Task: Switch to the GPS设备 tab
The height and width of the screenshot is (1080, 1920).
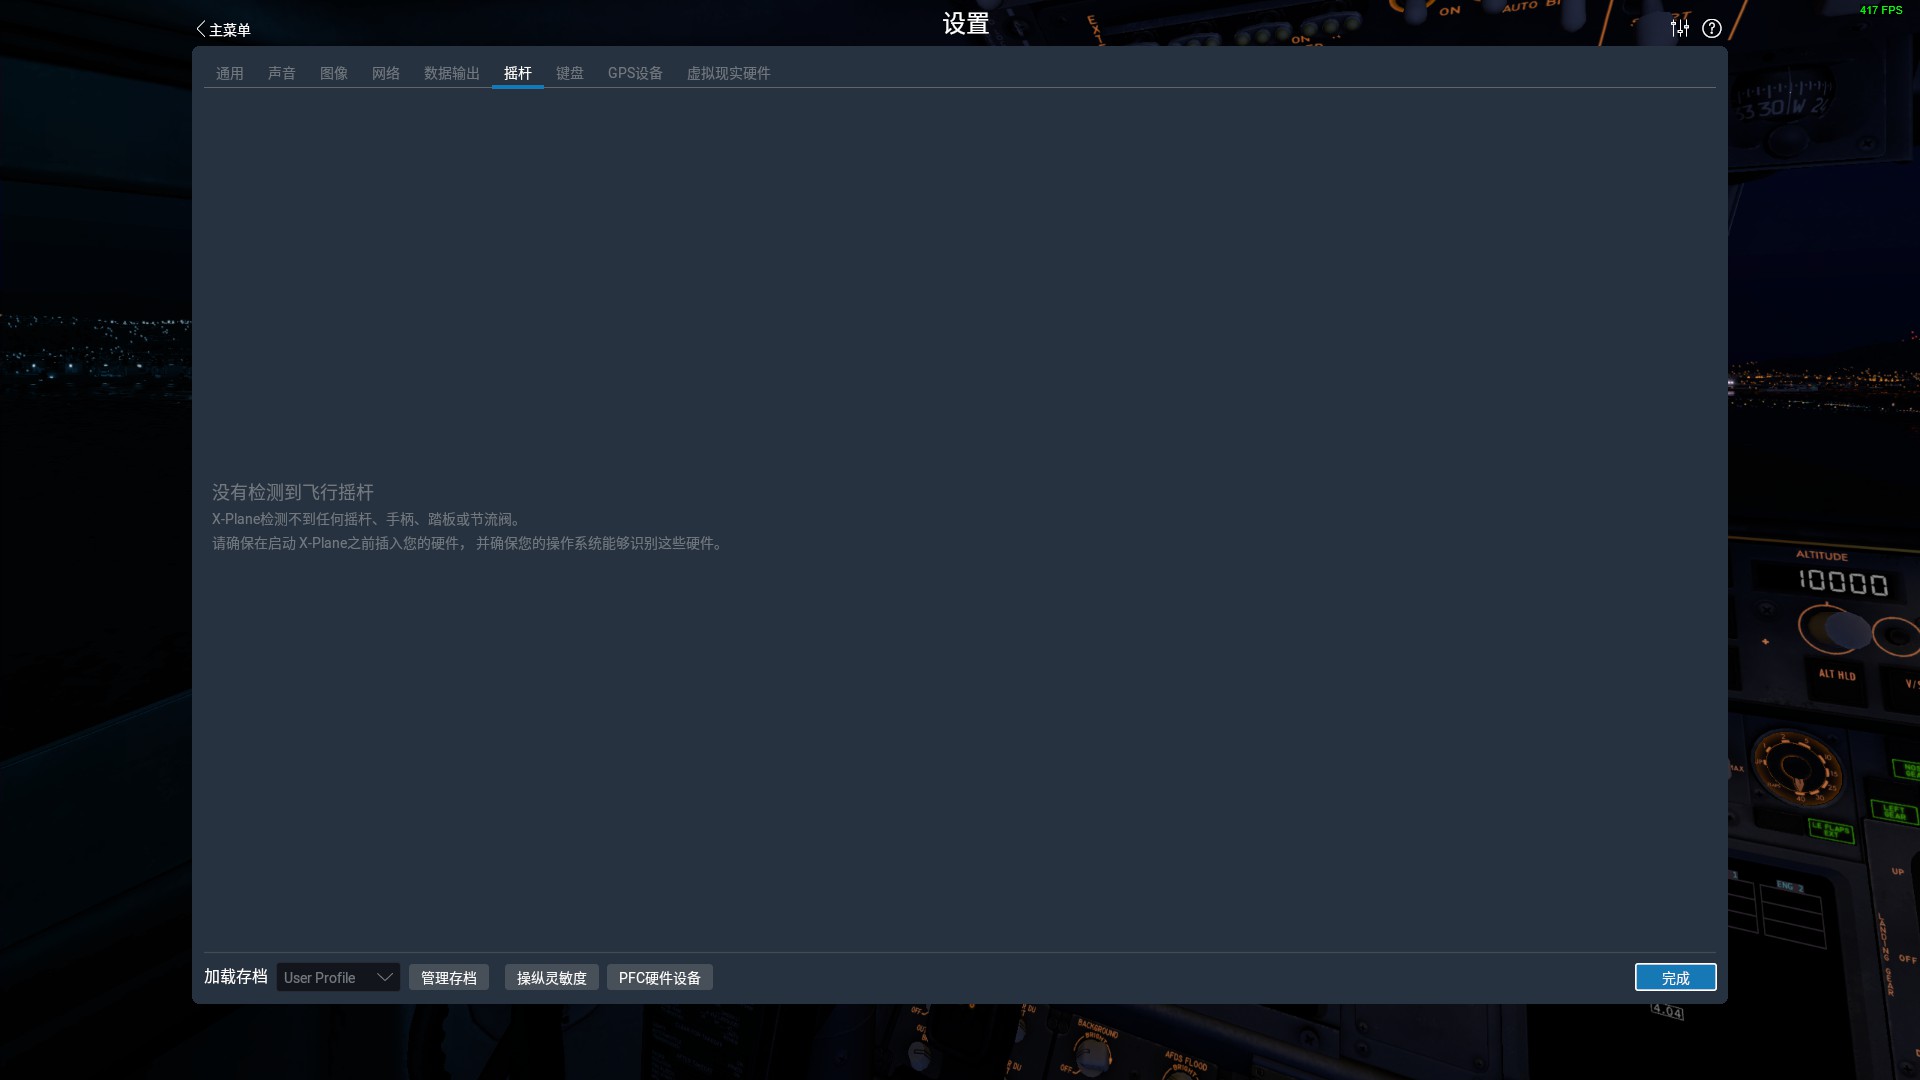Action: (x=635, y=73)
